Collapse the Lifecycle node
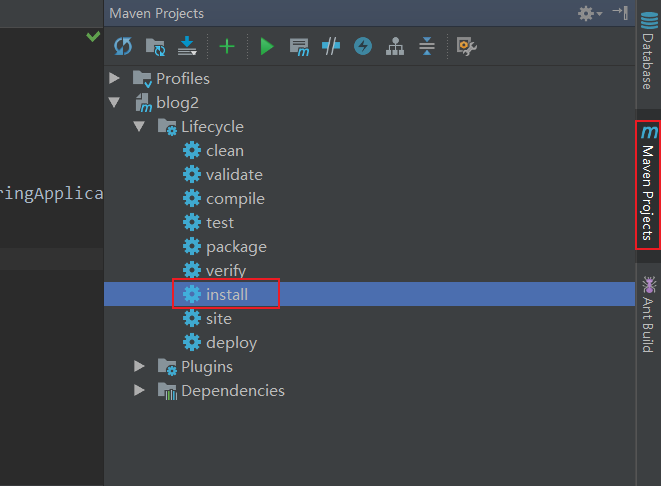Viewport: 661px width, 486px height. click(139, 126)
